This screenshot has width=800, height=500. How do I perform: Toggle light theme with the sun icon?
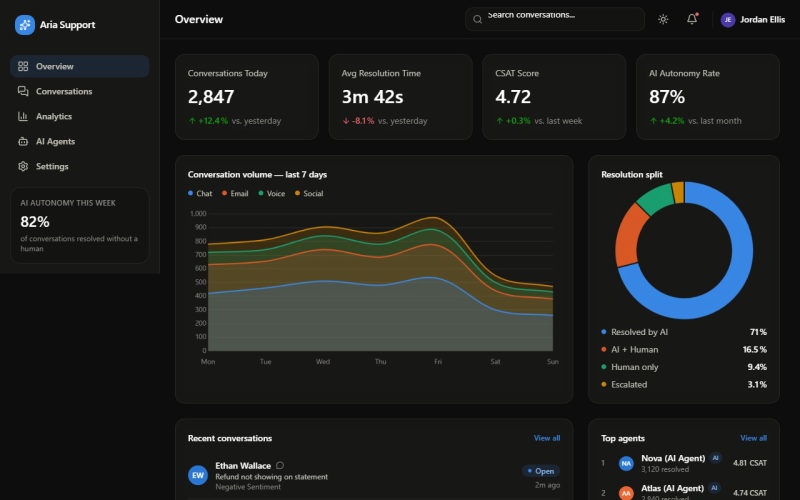(x=663, y=19)
